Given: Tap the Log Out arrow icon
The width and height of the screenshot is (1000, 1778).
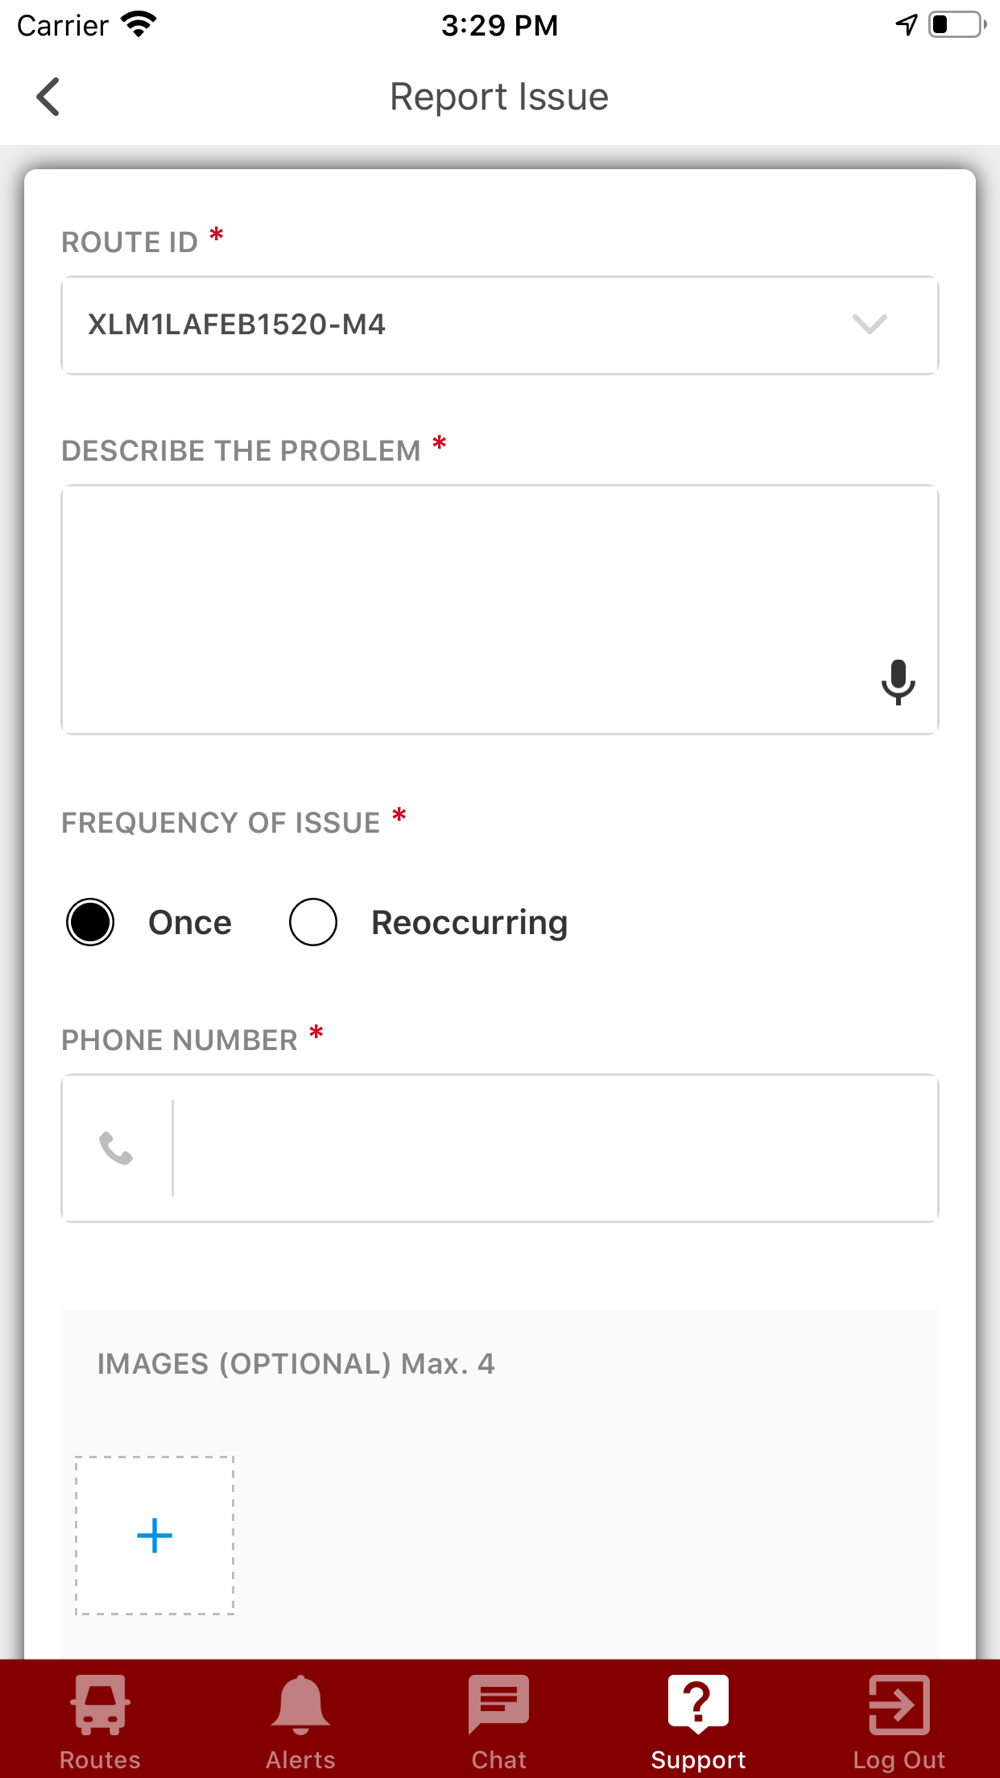Looking at the screenshot, I should coord(899,1704).
